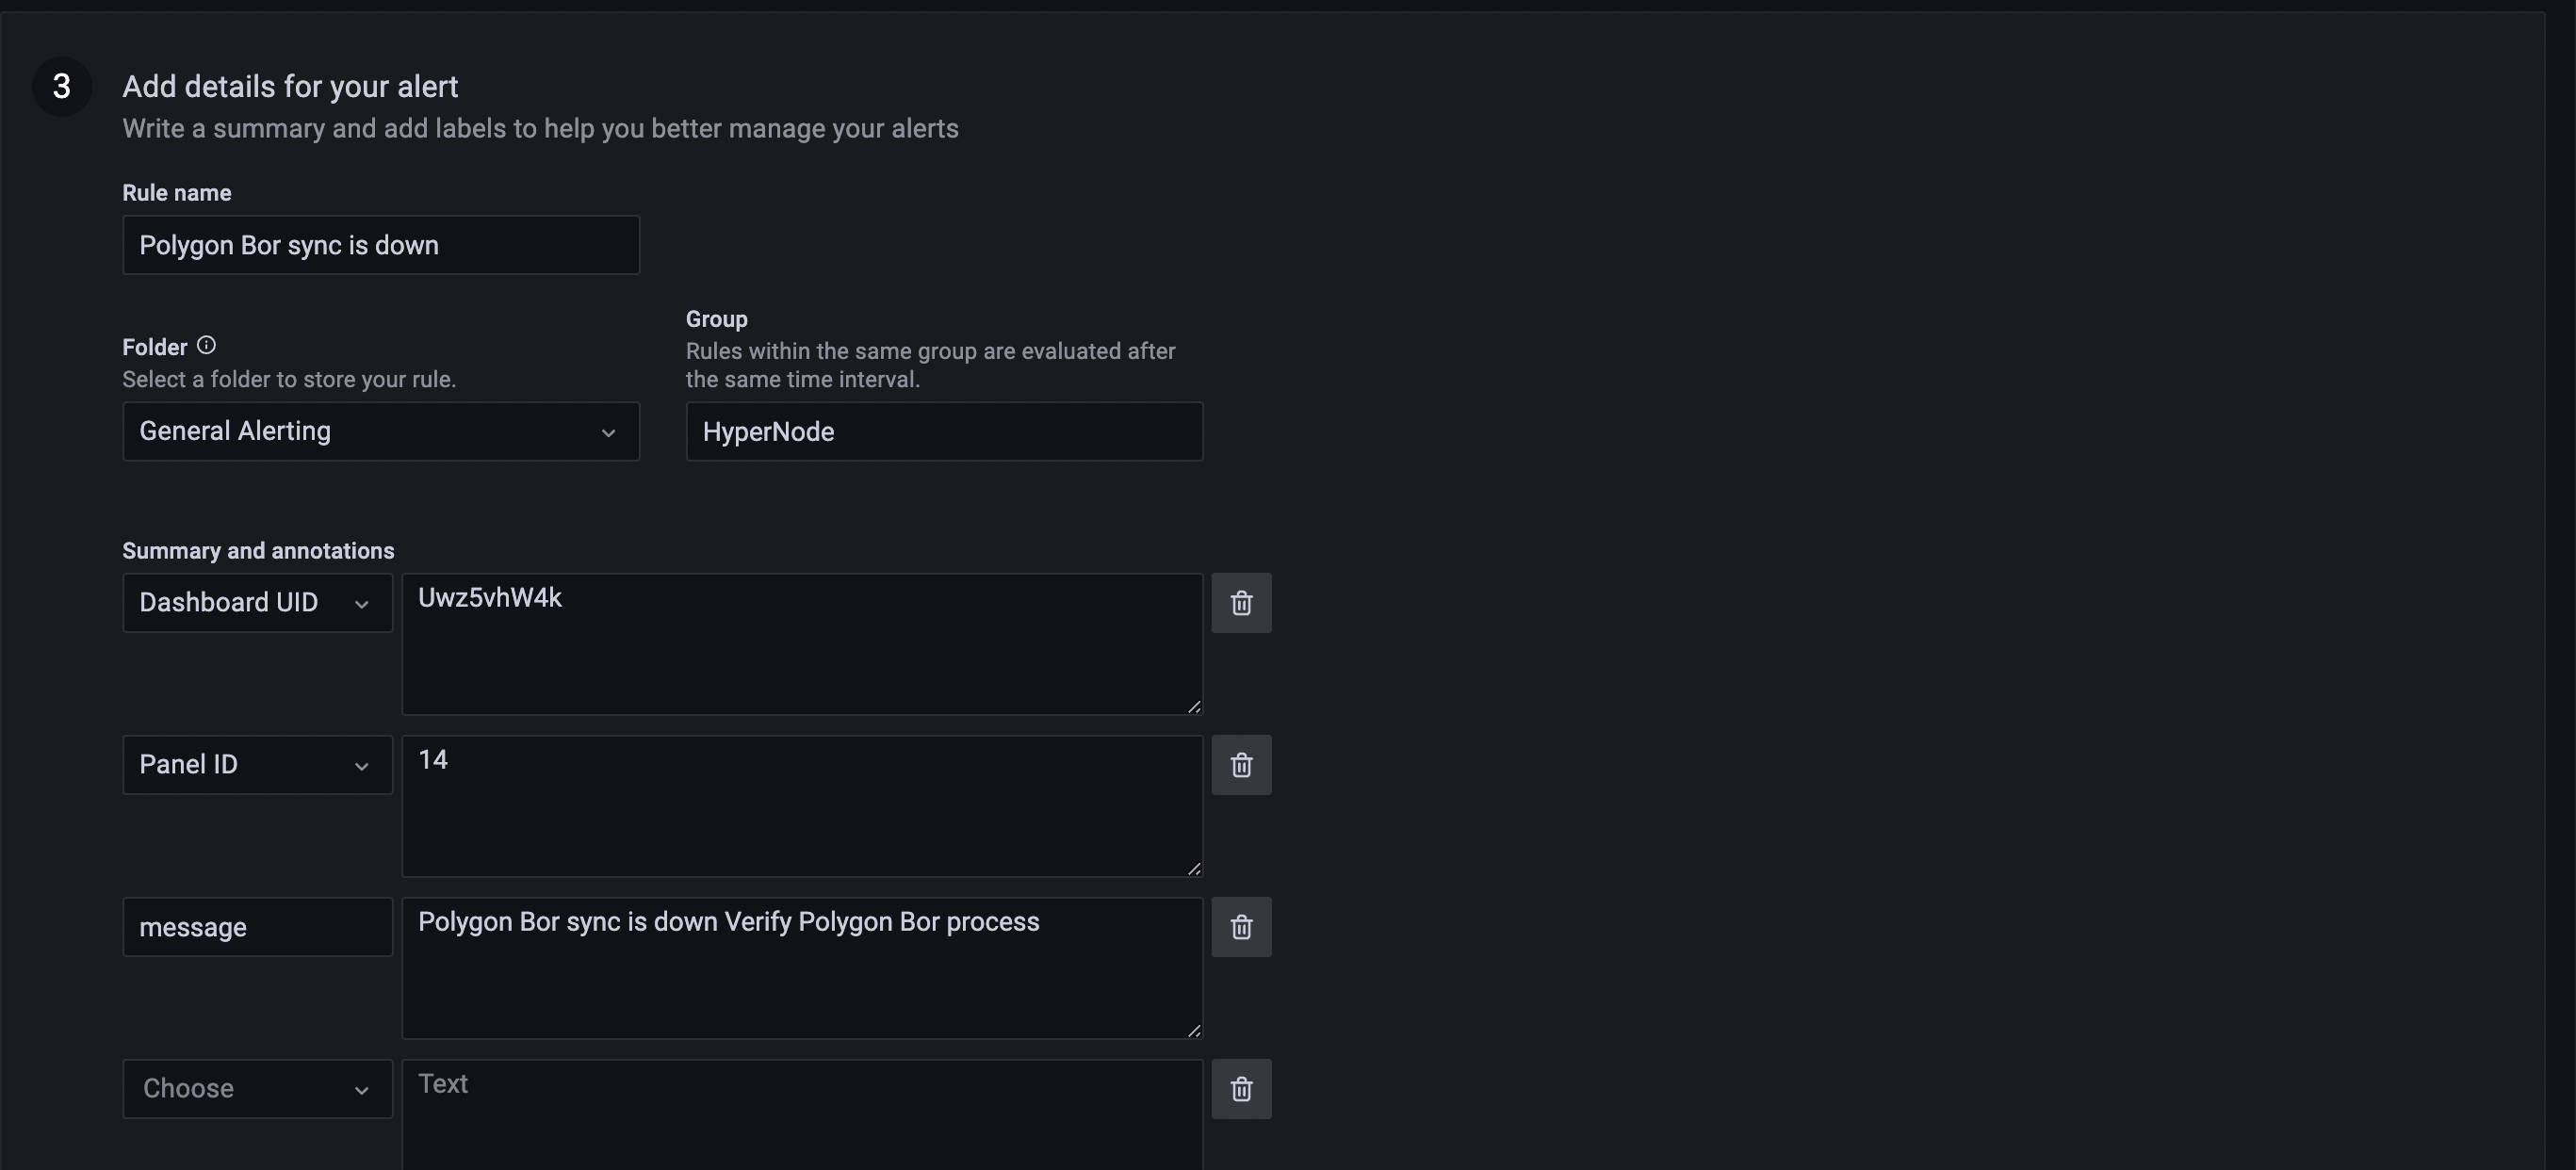
Task: Click the Group field containing HyperNode
Action: click(x=943, y=431)
